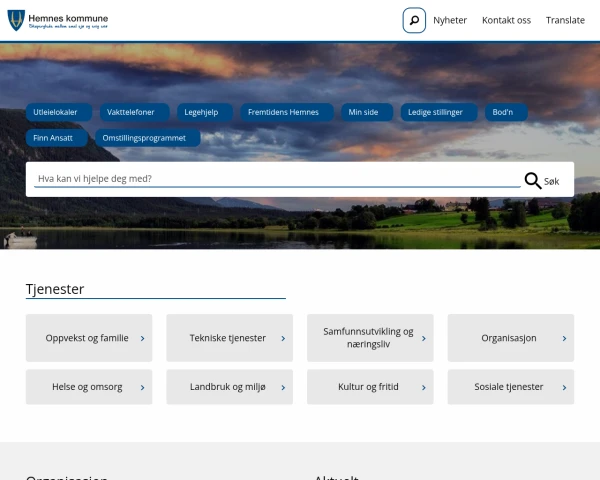Open Kontakt oss in the top menu

506,20
